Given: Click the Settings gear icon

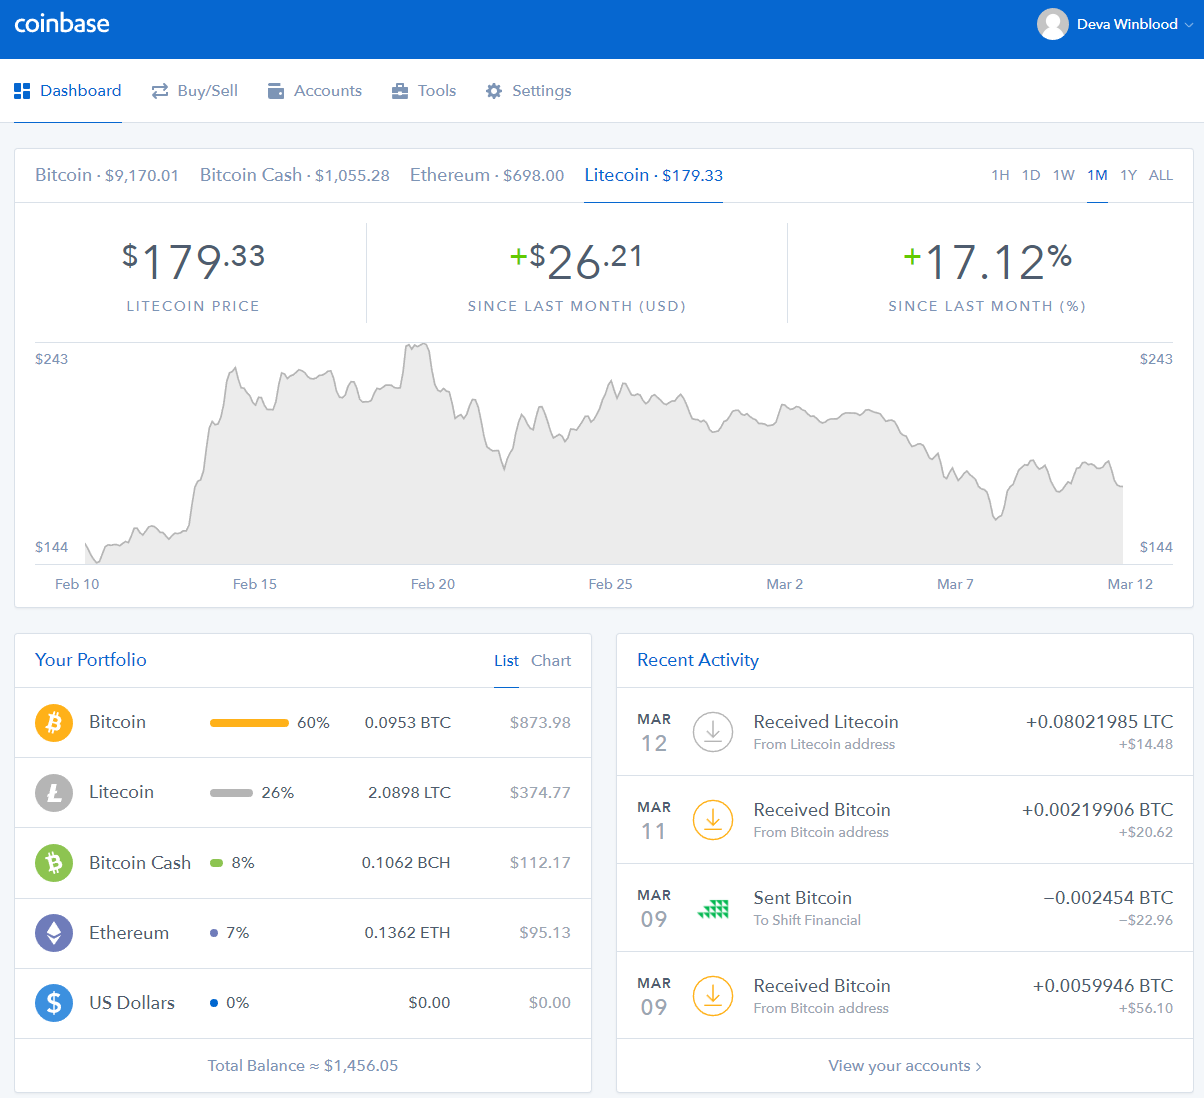Looking at the screenshot, I should [x=494, y=91].
